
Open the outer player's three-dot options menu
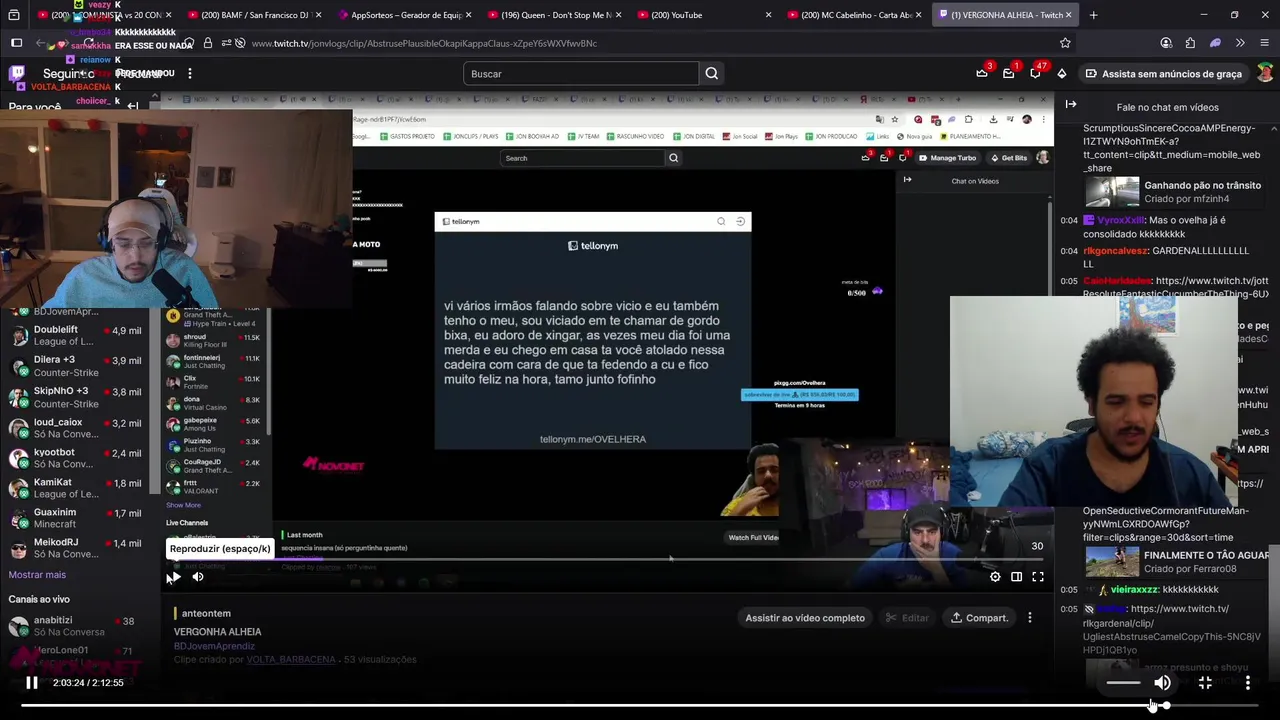point(1248,683)
